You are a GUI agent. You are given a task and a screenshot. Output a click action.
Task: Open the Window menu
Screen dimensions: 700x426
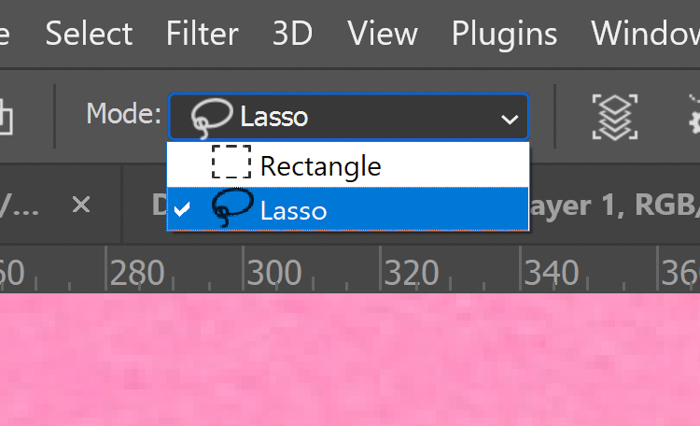click(x=644, y=34)
